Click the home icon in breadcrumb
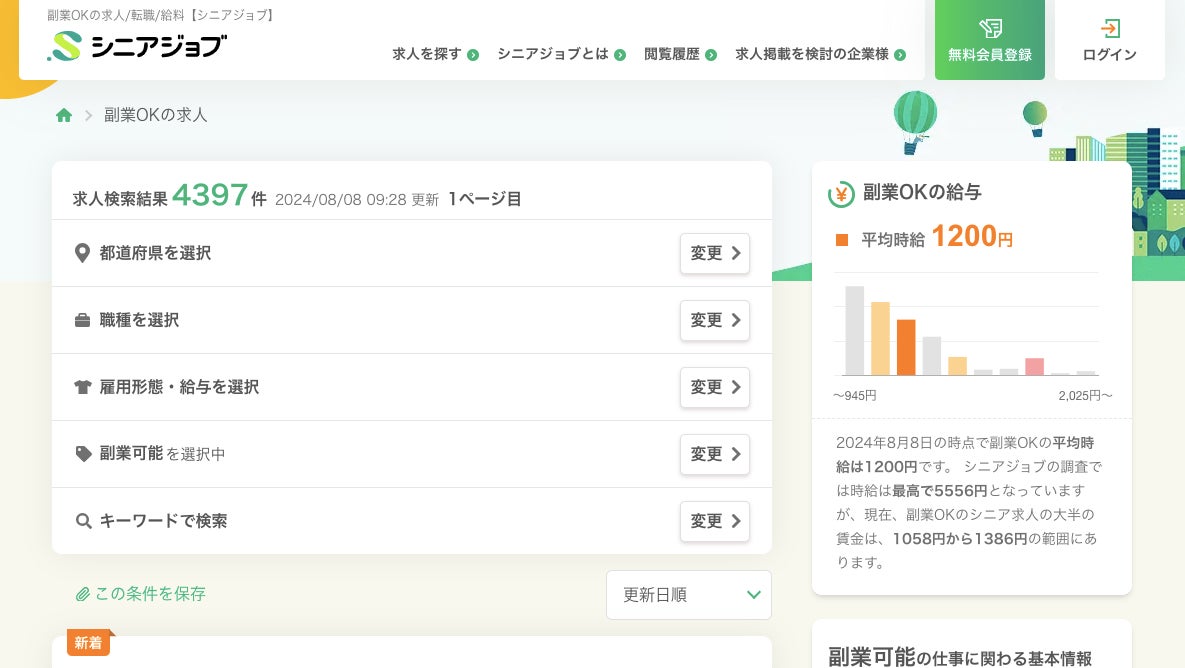1185x668 pixels. (64, 115)
